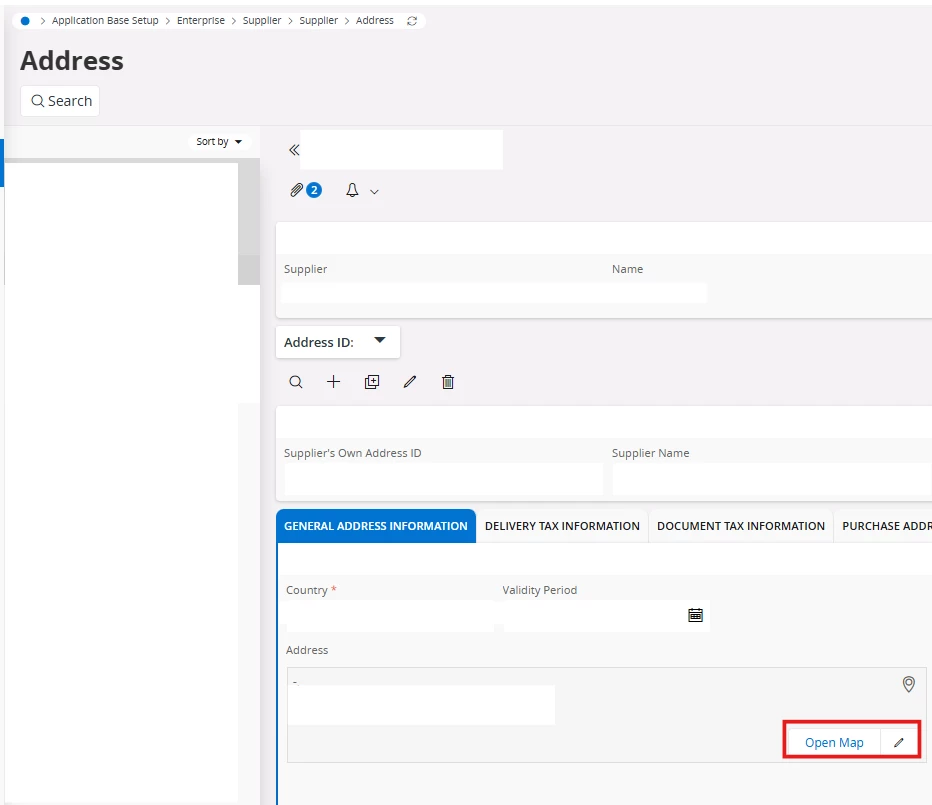932x805 pixels.
Task: Expand the Sort by dropdown
Action: [x=219, y=142]
